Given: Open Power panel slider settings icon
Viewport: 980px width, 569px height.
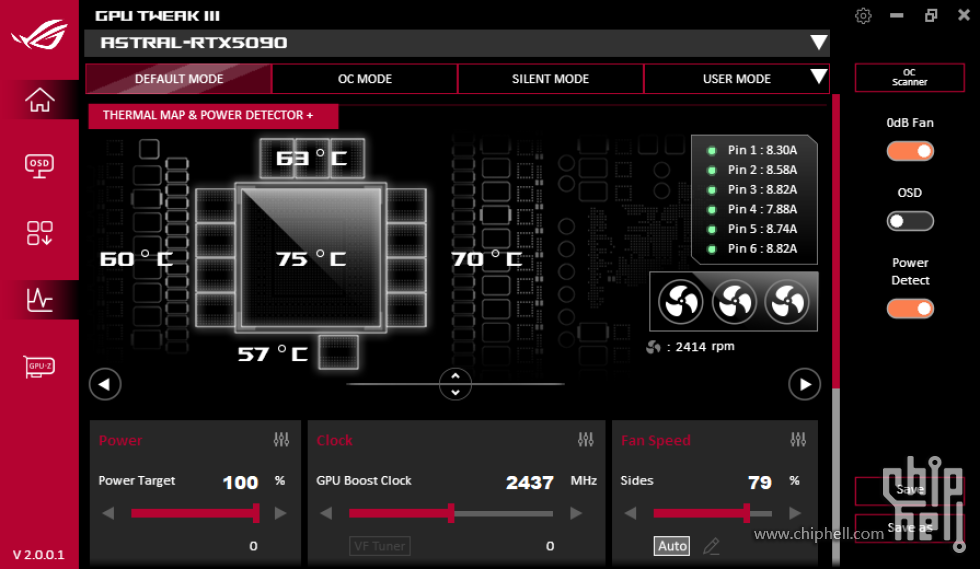Looking at the screenshot, I should (x=281, y=440).
